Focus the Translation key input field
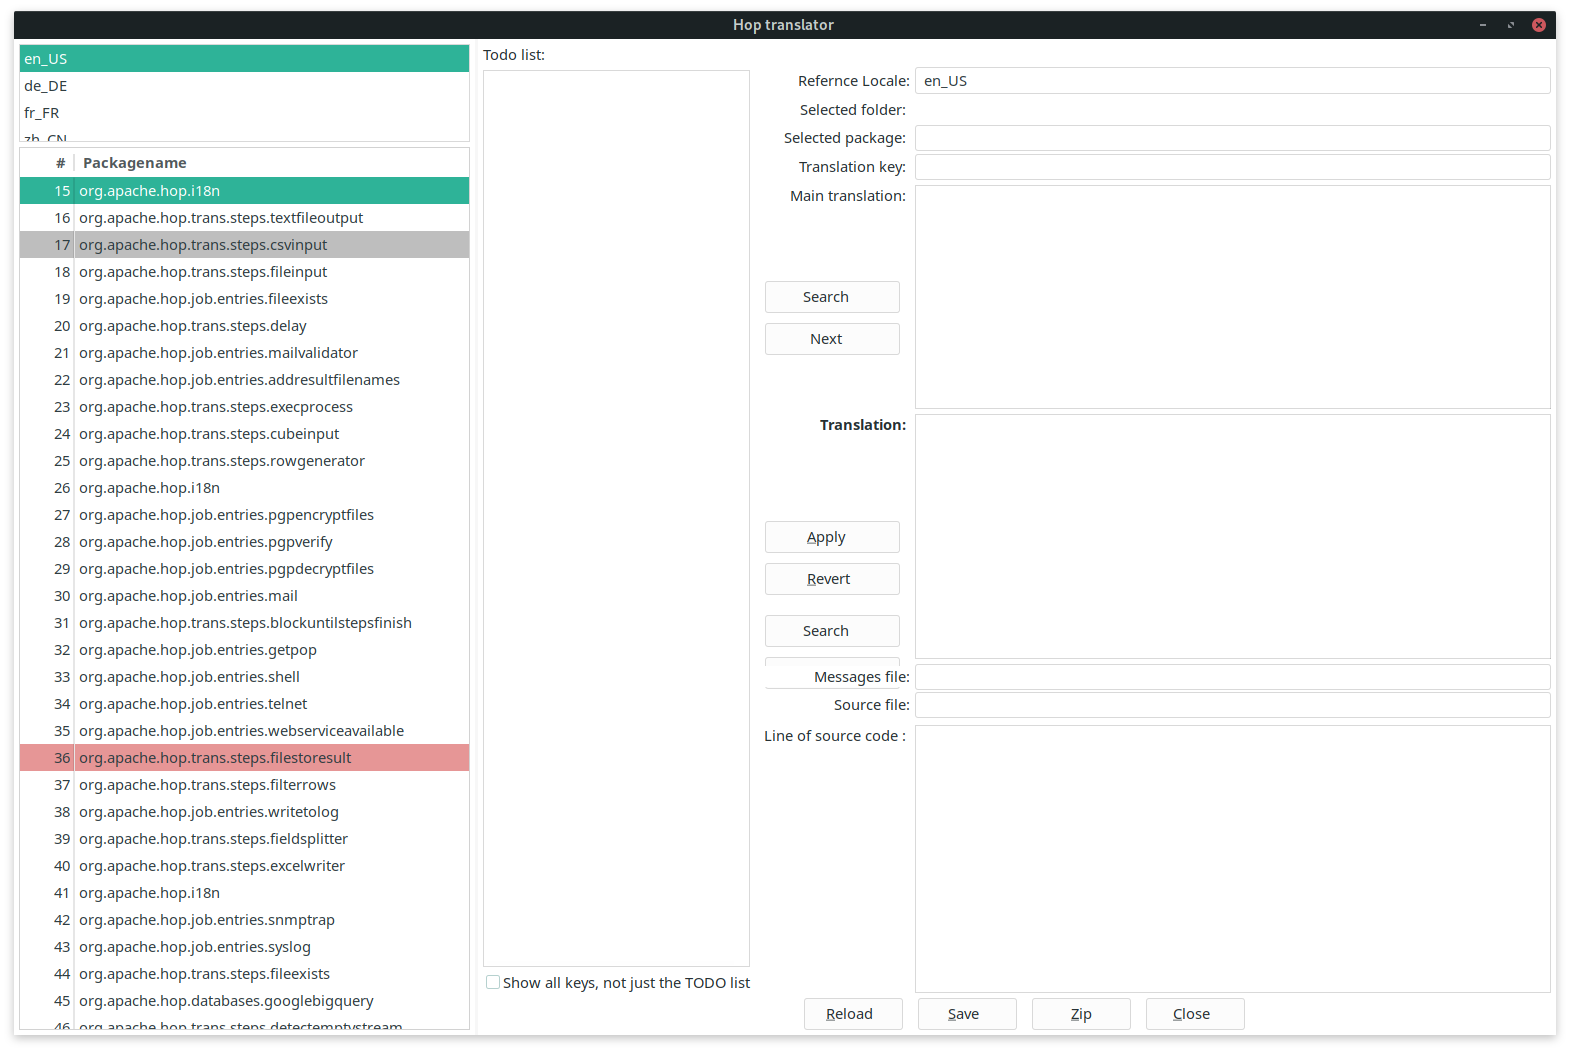The height and width of the screenshot is (1052, 1570). (x=1232, y=167)
